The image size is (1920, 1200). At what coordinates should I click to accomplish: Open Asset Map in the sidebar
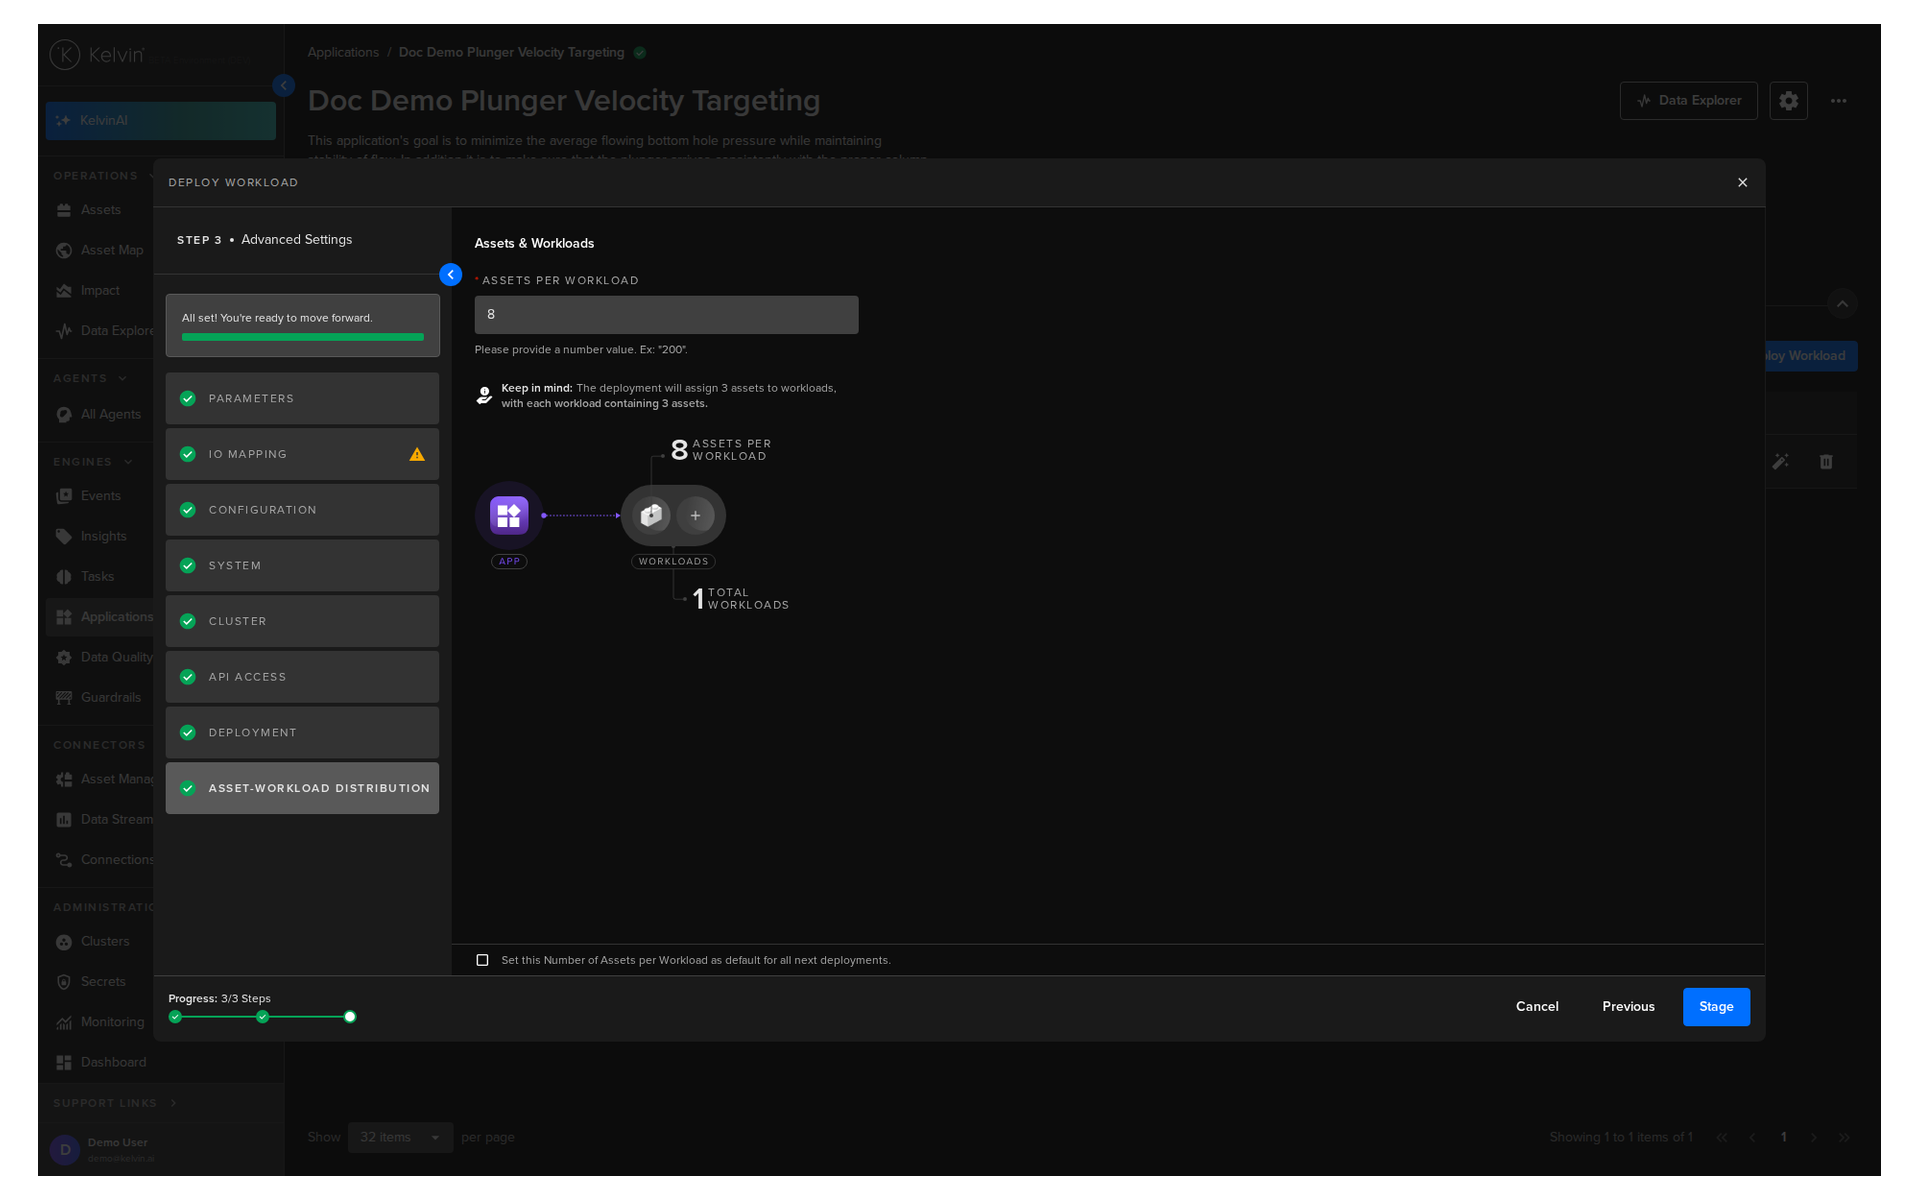(111, 250)
